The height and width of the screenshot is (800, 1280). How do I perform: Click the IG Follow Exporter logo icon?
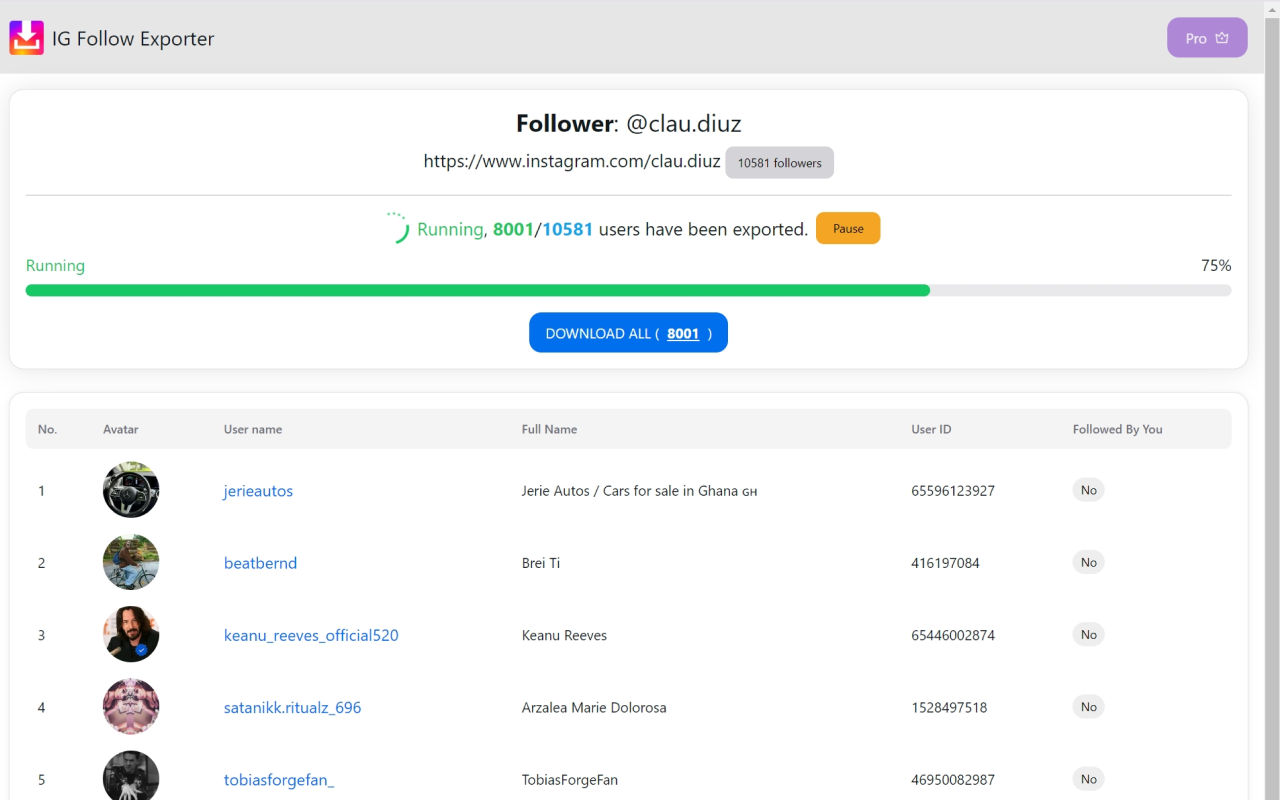coord(26,37)
